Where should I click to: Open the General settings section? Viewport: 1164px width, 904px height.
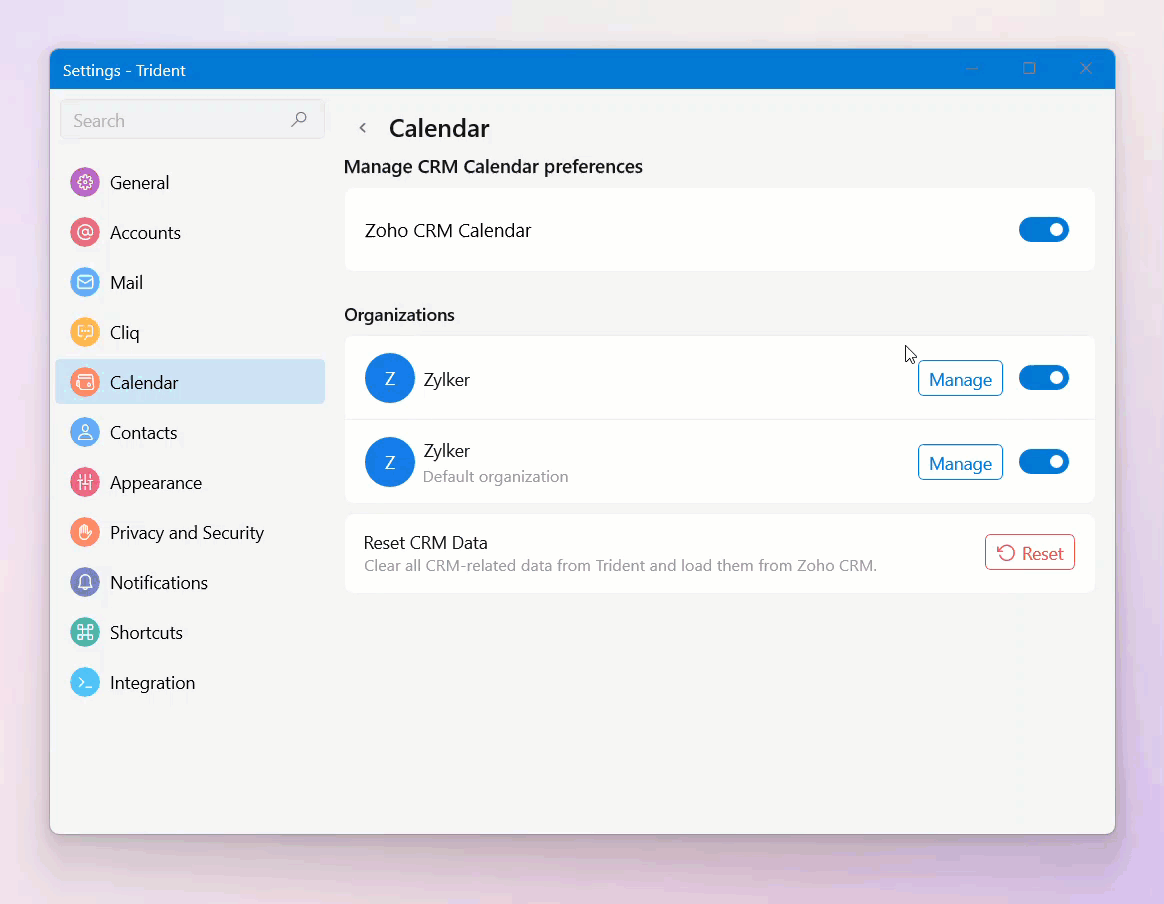point(190,183)
